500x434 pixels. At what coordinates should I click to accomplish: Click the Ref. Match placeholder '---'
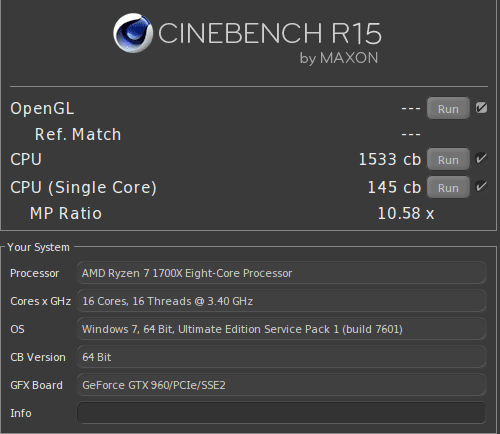[411, 134]
